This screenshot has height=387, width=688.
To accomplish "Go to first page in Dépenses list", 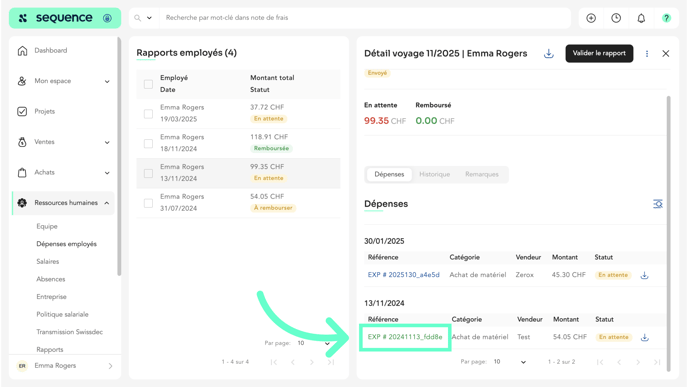I will click(x=600, y=362).
